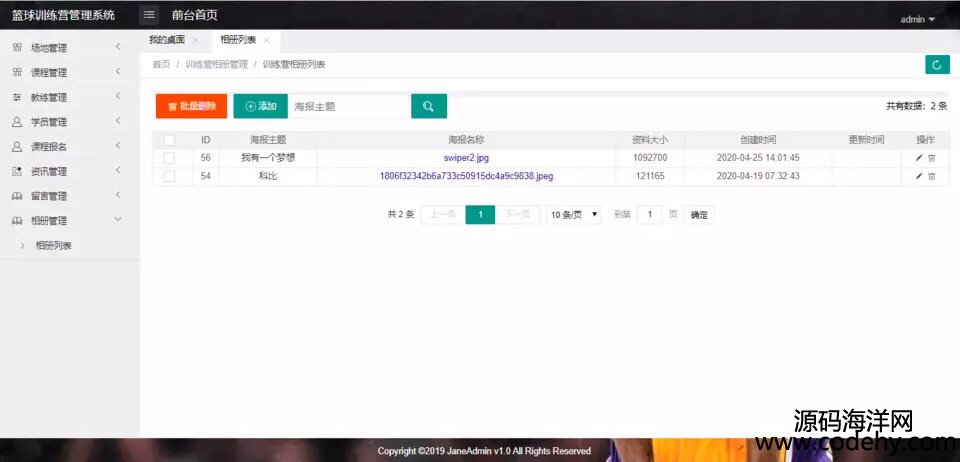Click the 上一页 pagination button

[443, 215]
